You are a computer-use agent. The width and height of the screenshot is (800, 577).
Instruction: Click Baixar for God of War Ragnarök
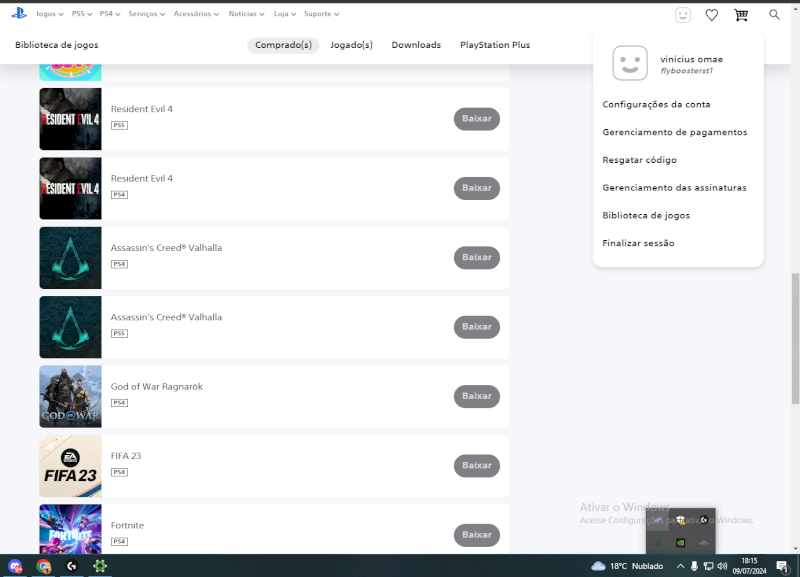(x=477, y=396)
